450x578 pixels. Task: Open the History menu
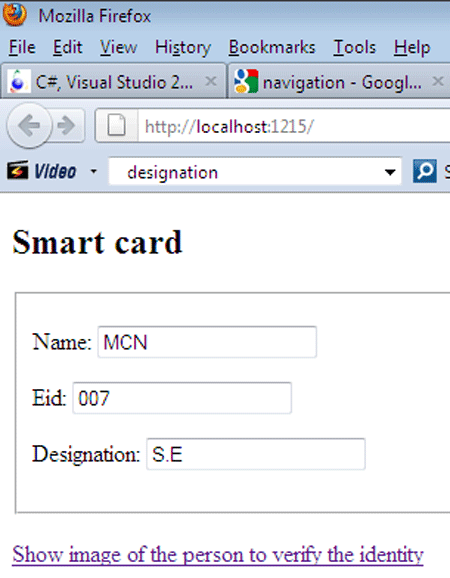click(x=183, y=47)
